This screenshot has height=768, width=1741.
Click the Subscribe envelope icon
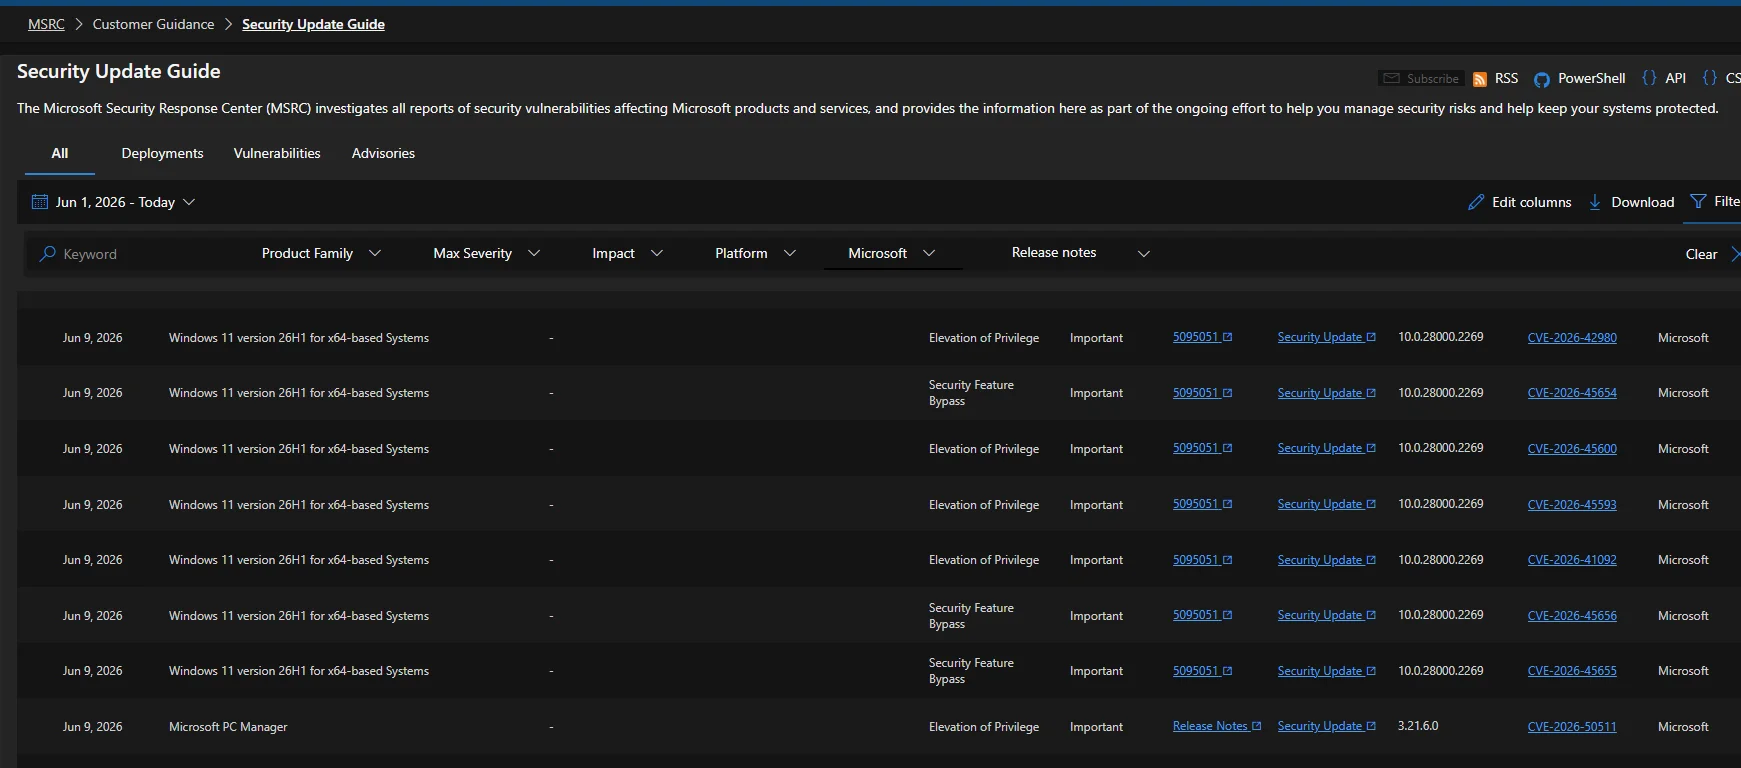pyautogui.click(x=1391, y=78)
